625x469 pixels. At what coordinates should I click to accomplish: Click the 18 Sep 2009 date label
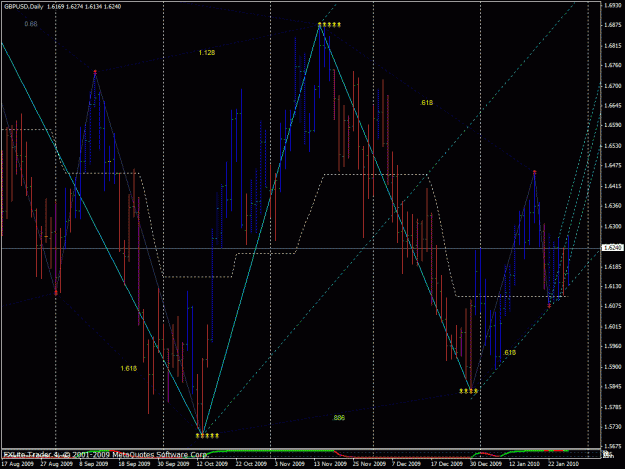[x=134, y=464]
